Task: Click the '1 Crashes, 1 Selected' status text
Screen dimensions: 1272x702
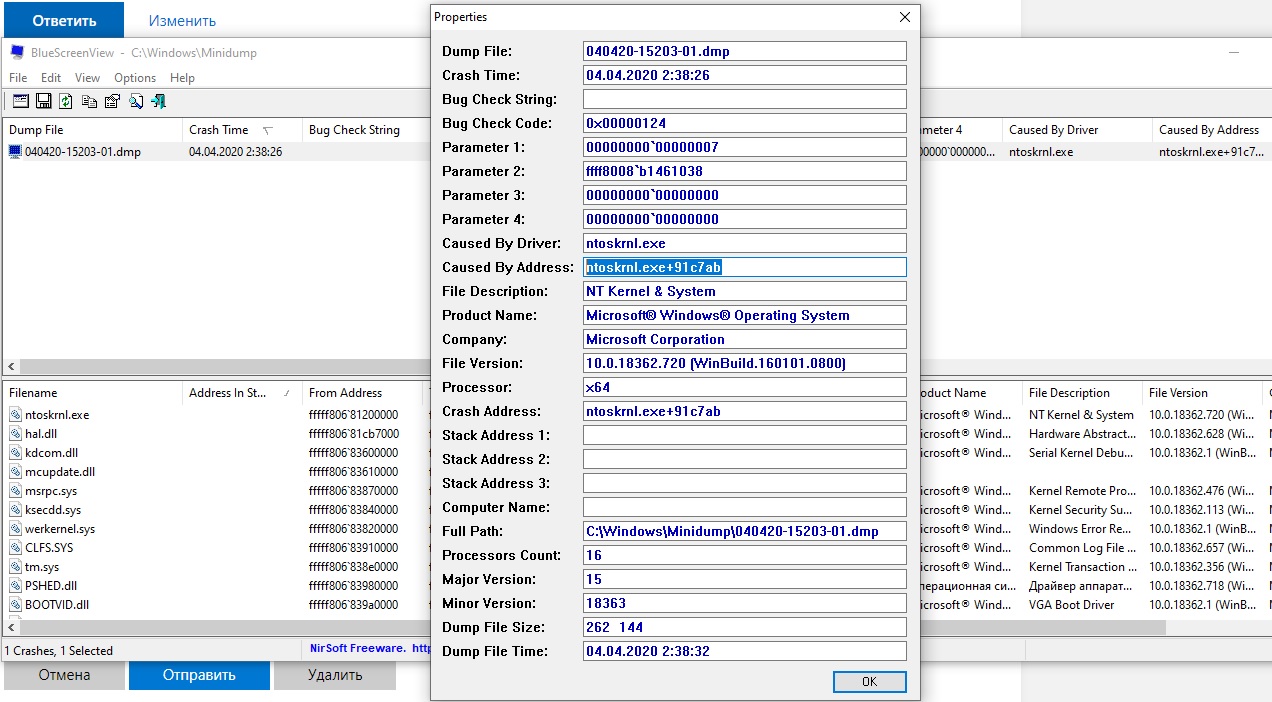Action: (x=60, y=650)
